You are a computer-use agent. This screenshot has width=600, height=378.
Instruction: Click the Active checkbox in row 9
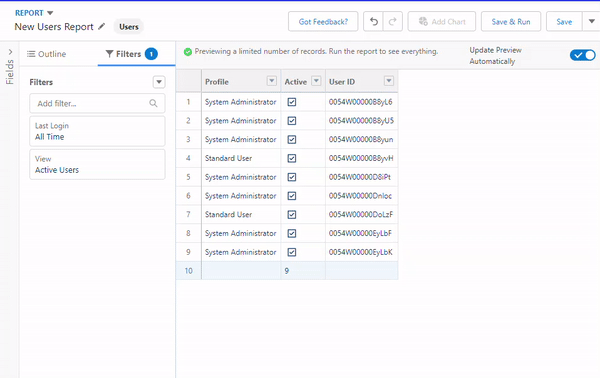pos(292,252)
